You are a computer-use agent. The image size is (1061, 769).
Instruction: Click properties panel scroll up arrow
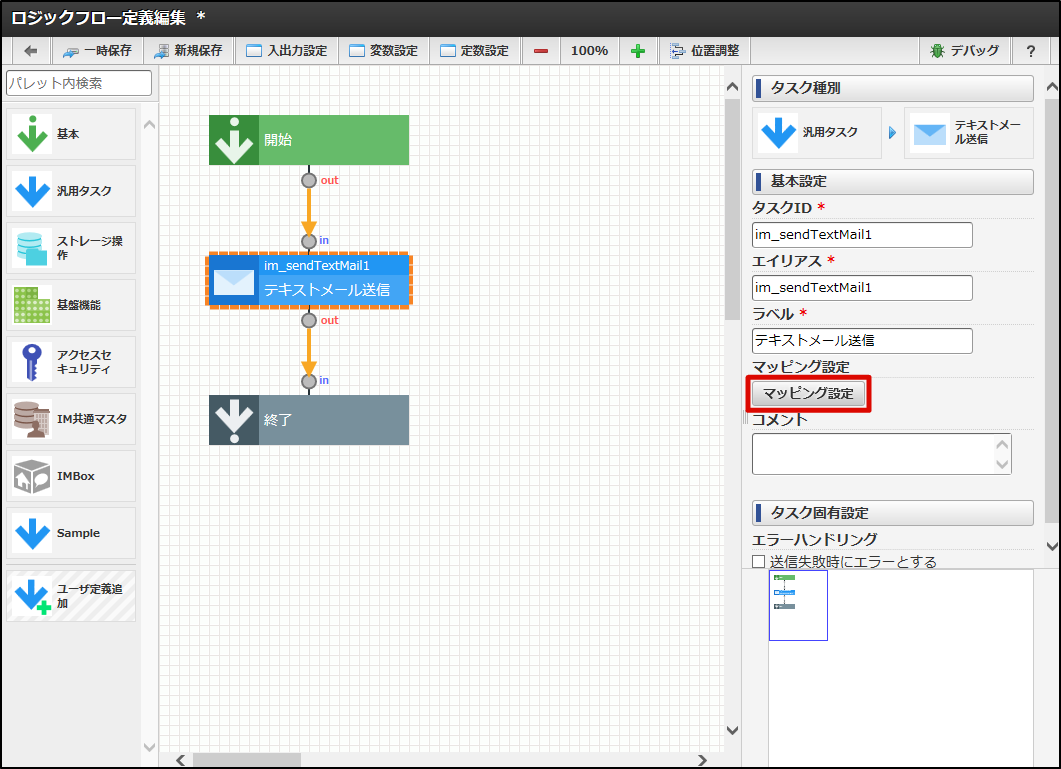(x=1052, y=87)
